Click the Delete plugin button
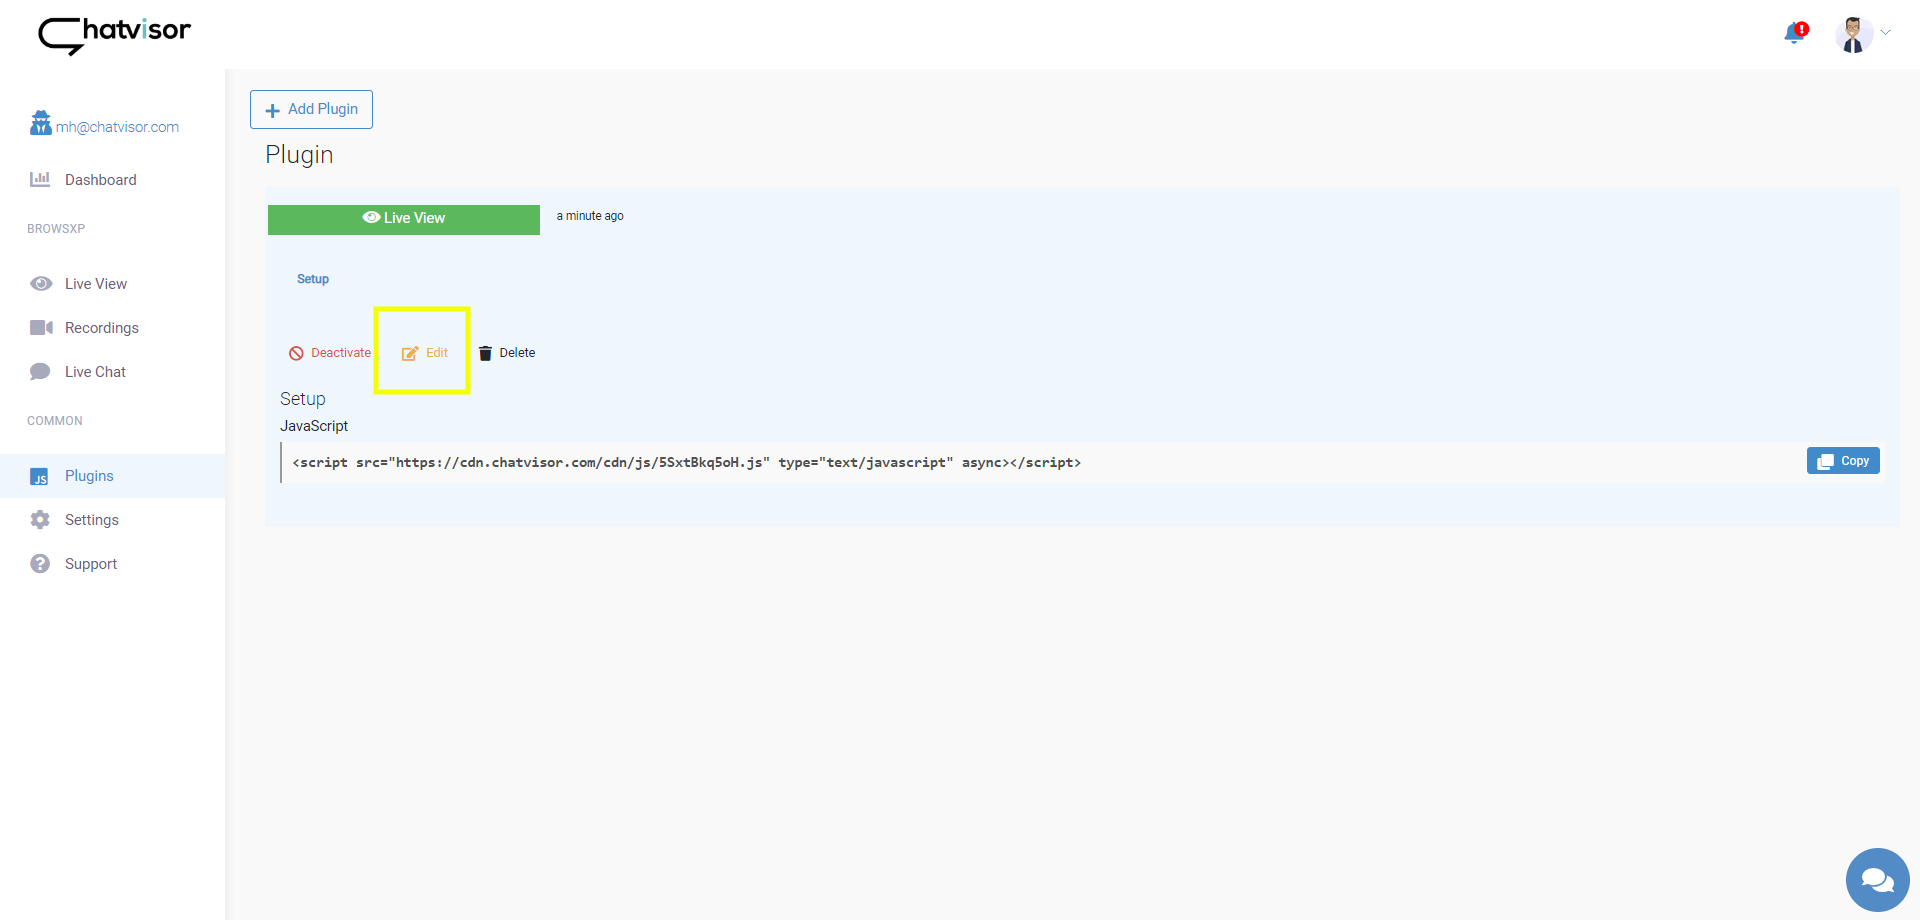The height and width of the screenshot is (920, 1920). coord(507,353)
